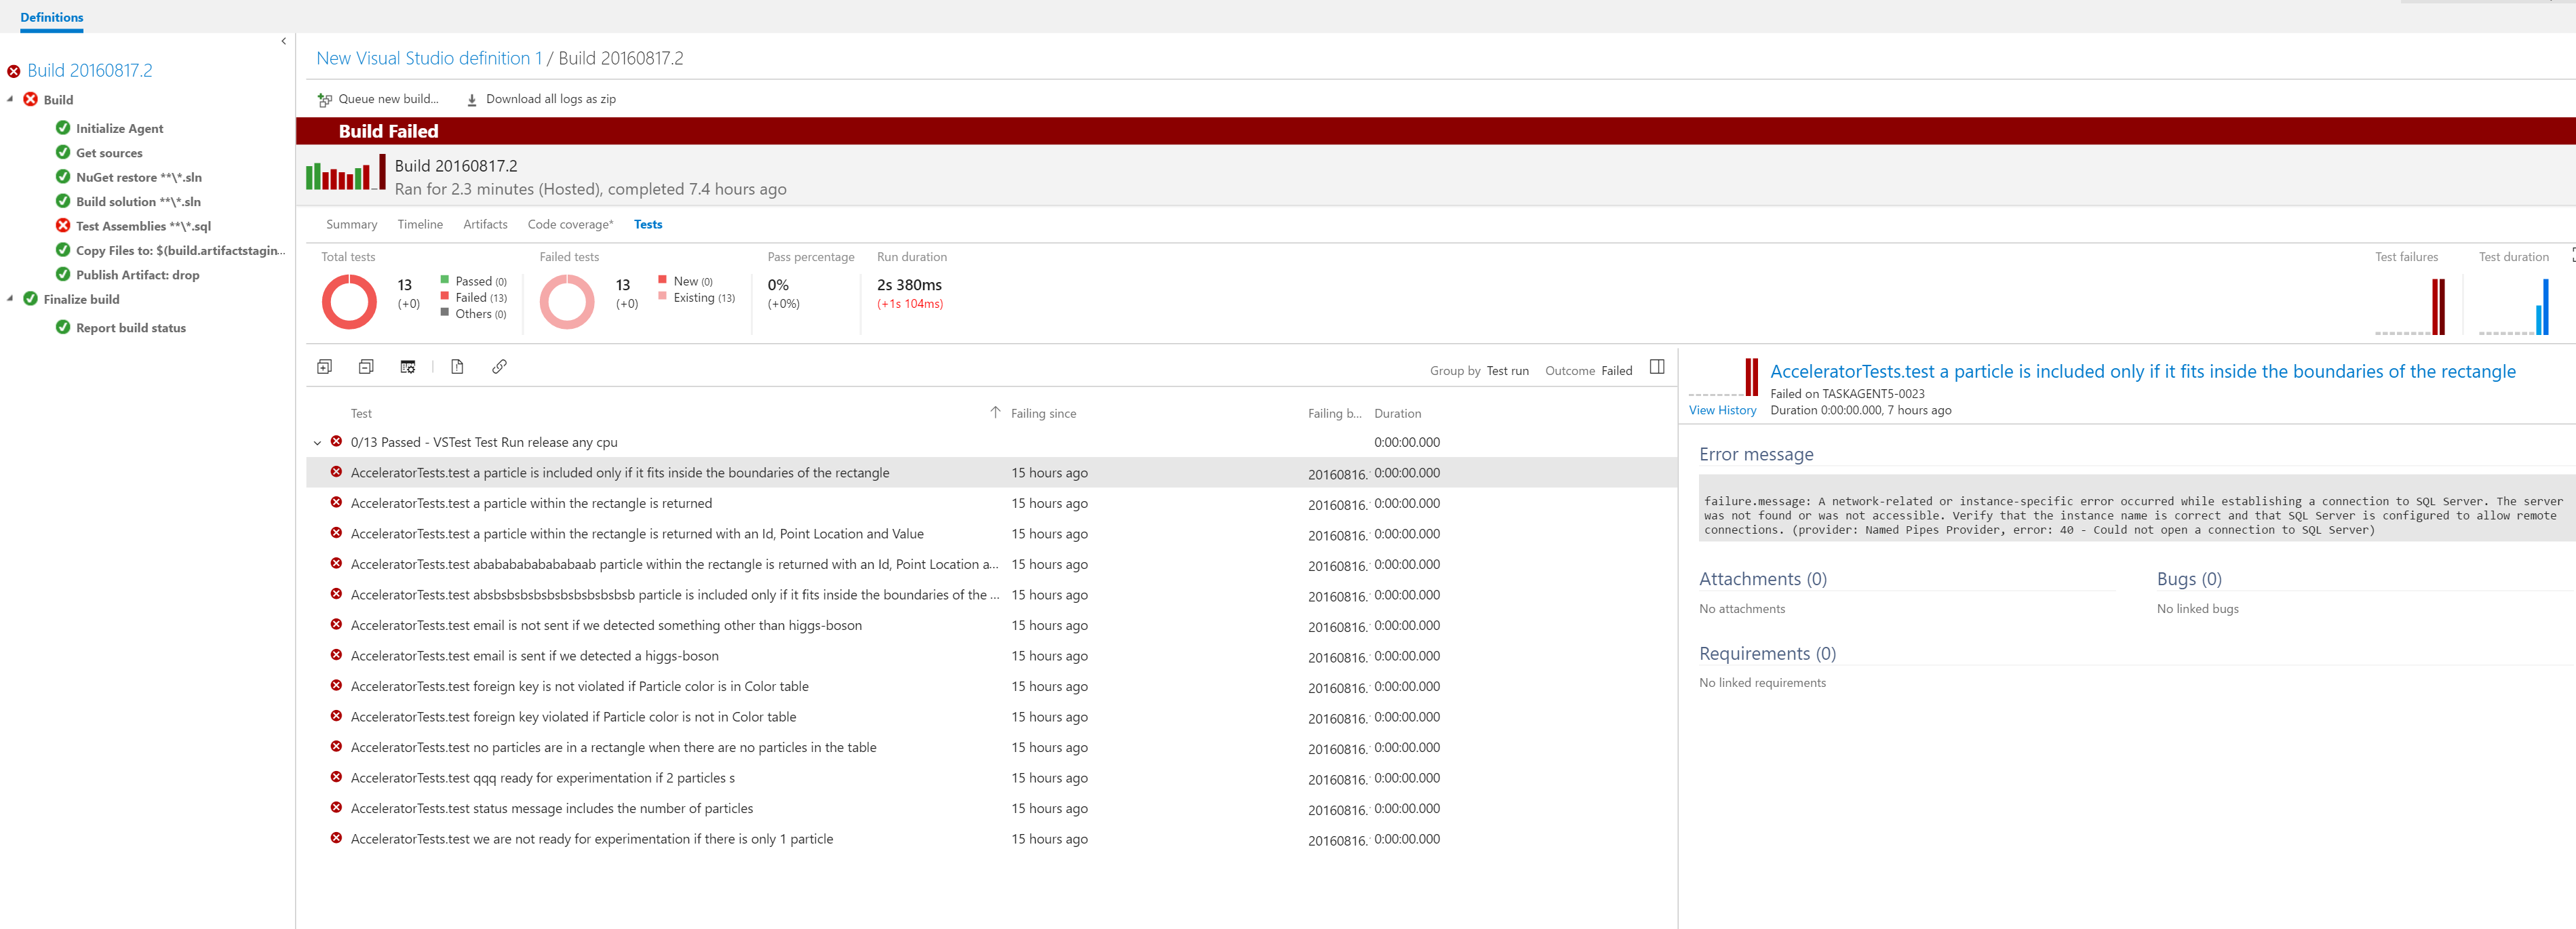Toggle the details pane layout icon

click(1656, 367)
